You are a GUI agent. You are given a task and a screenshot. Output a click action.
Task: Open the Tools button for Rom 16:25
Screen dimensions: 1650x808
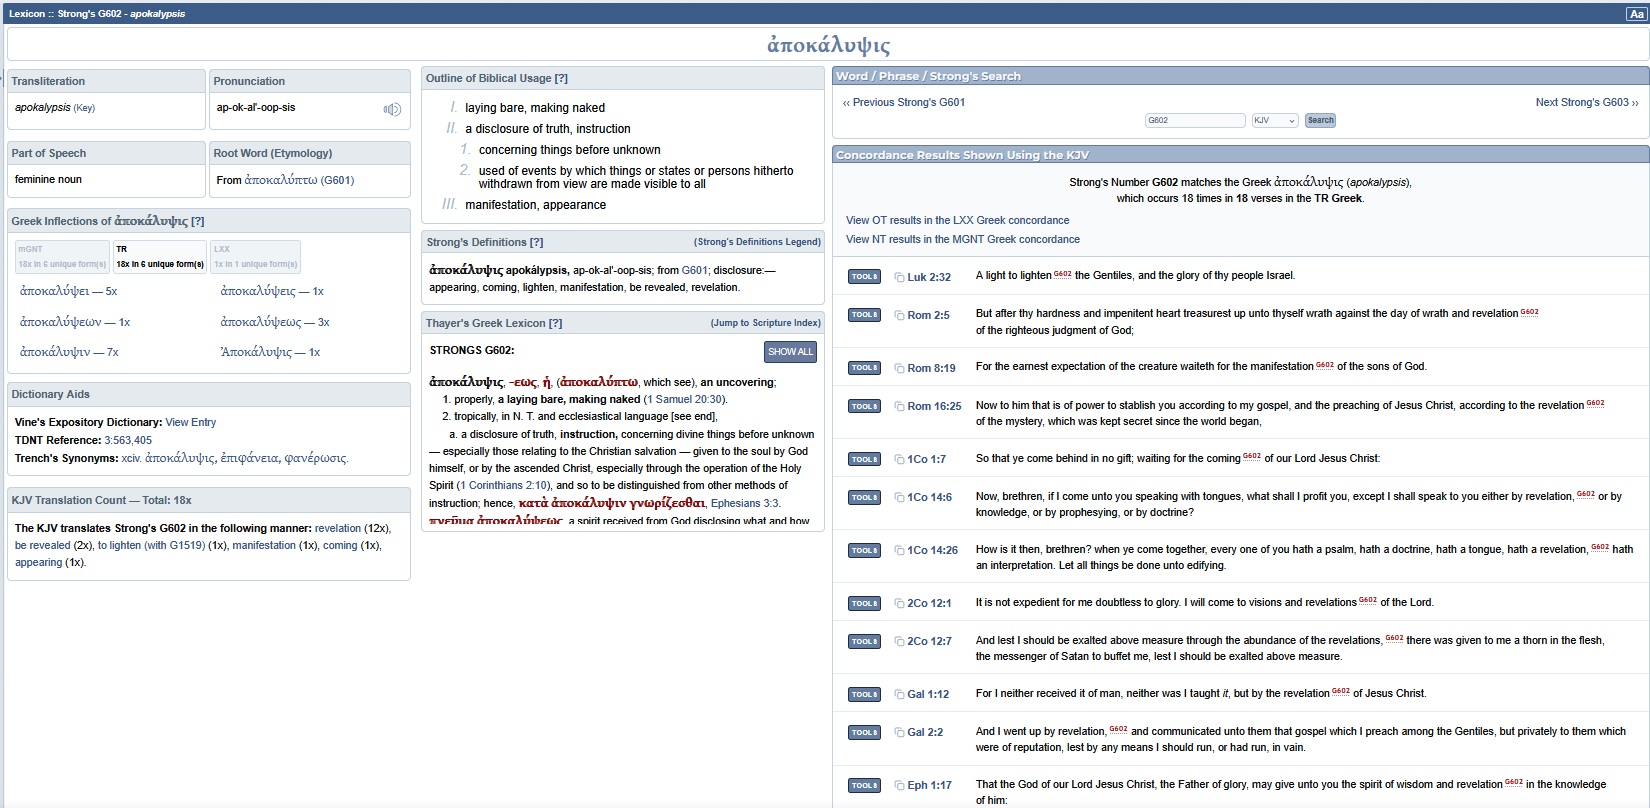[864, 406]
